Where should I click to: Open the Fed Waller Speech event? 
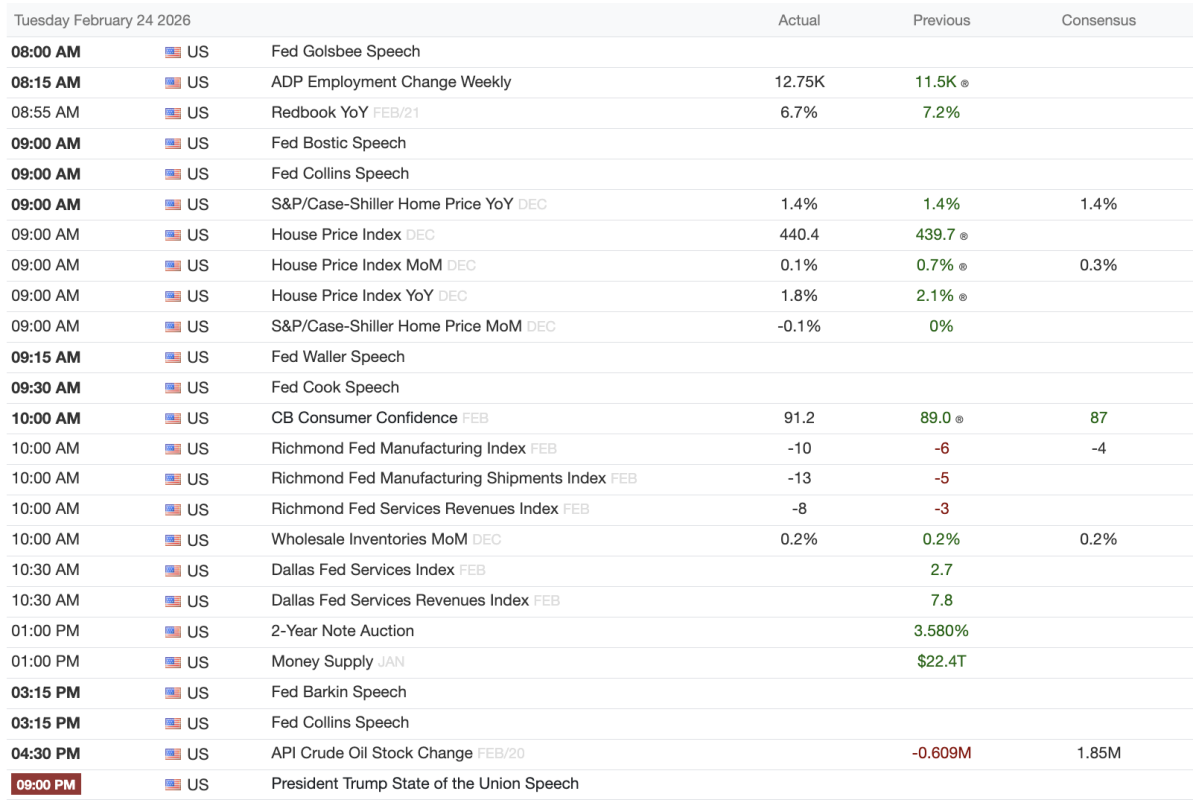point(337,357)
